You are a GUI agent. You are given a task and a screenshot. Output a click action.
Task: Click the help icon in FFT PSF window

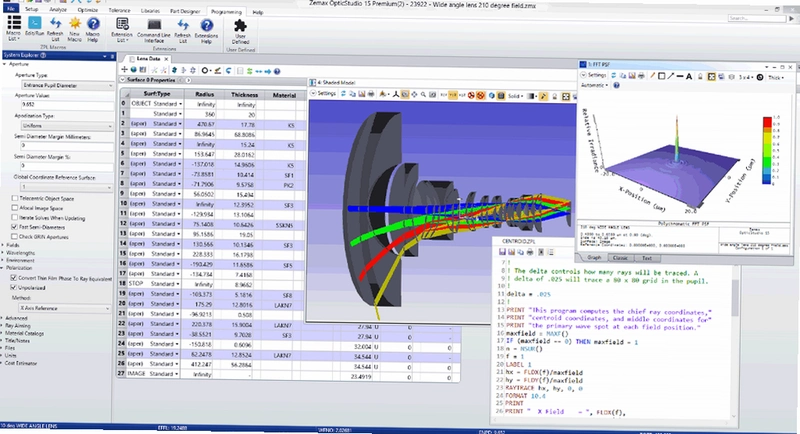(x=616, y=85)
